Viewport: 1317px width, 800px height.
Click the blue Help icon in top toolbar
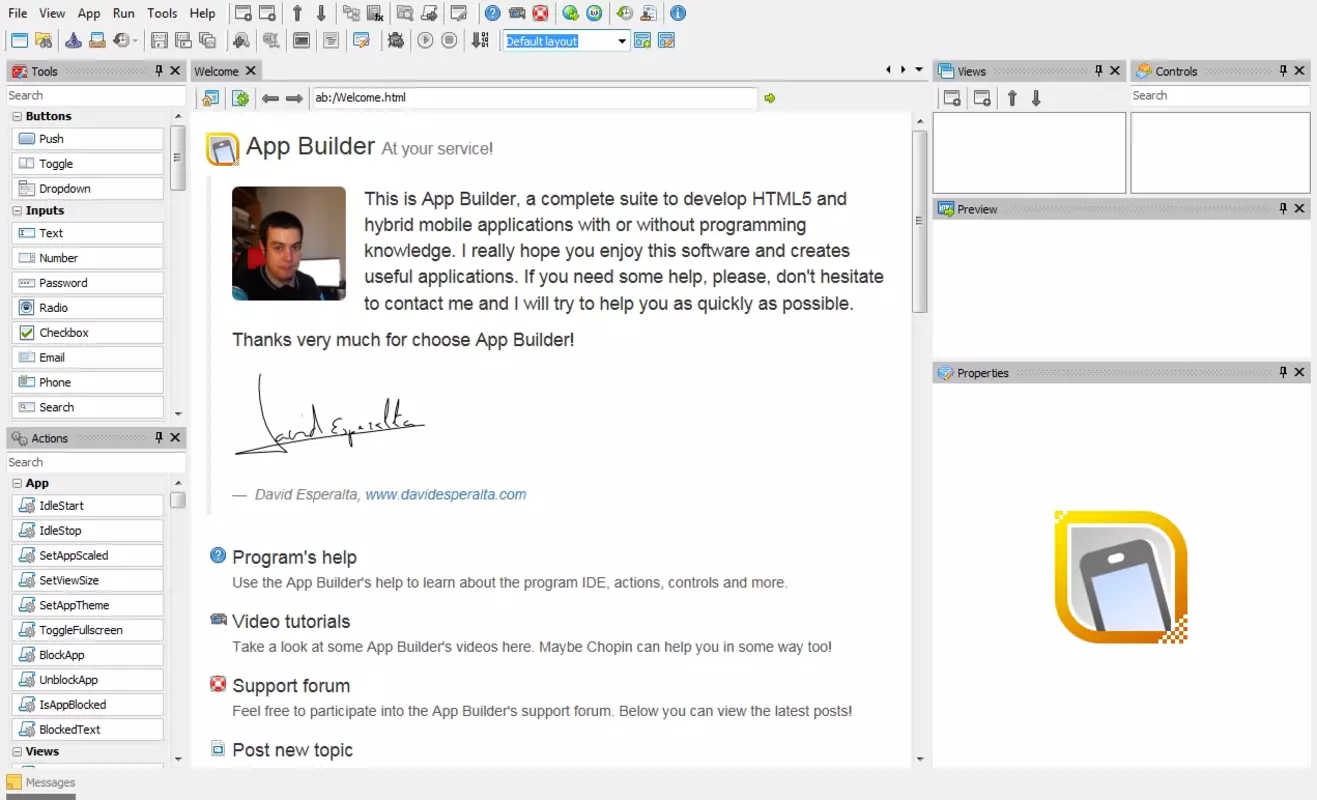click(493, 14)
